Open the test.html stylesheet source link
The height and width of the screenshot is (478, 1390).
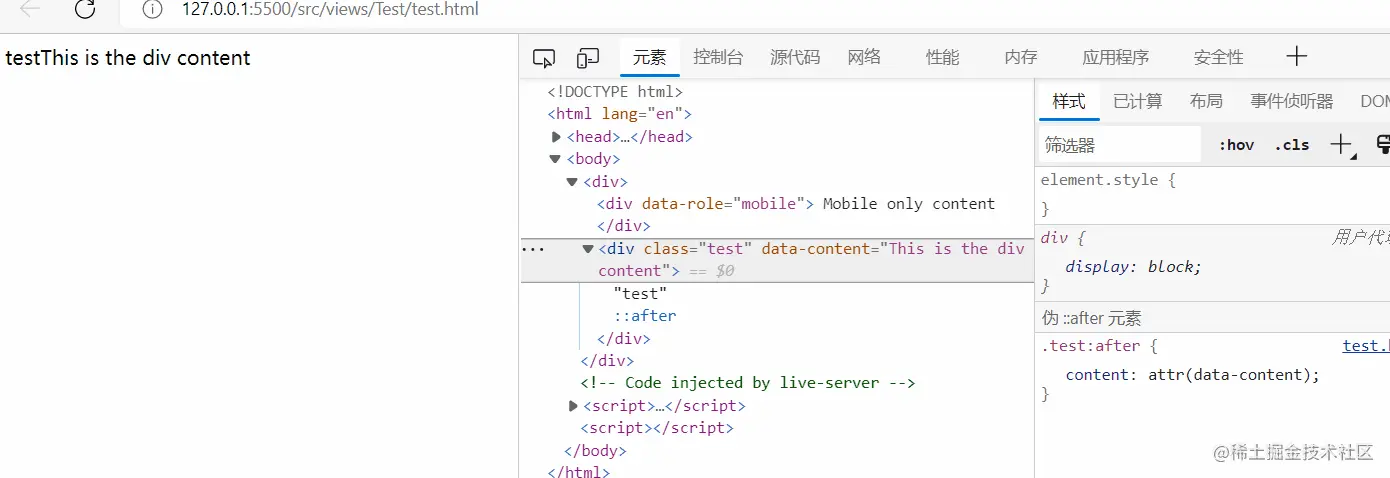click(x=1365, y=346)
